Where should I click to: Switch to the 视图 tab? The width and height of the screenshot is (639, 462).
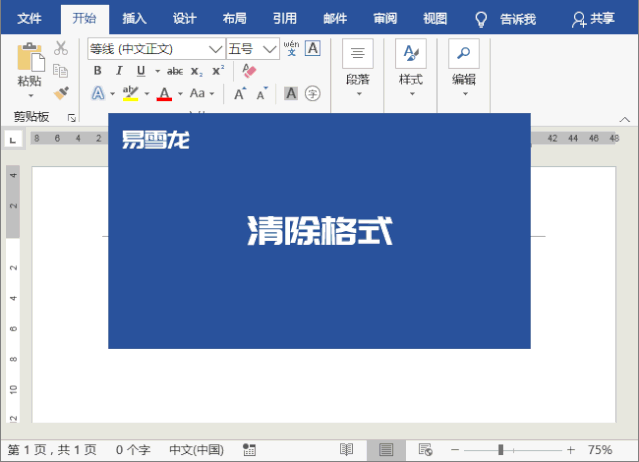(435, 19)
